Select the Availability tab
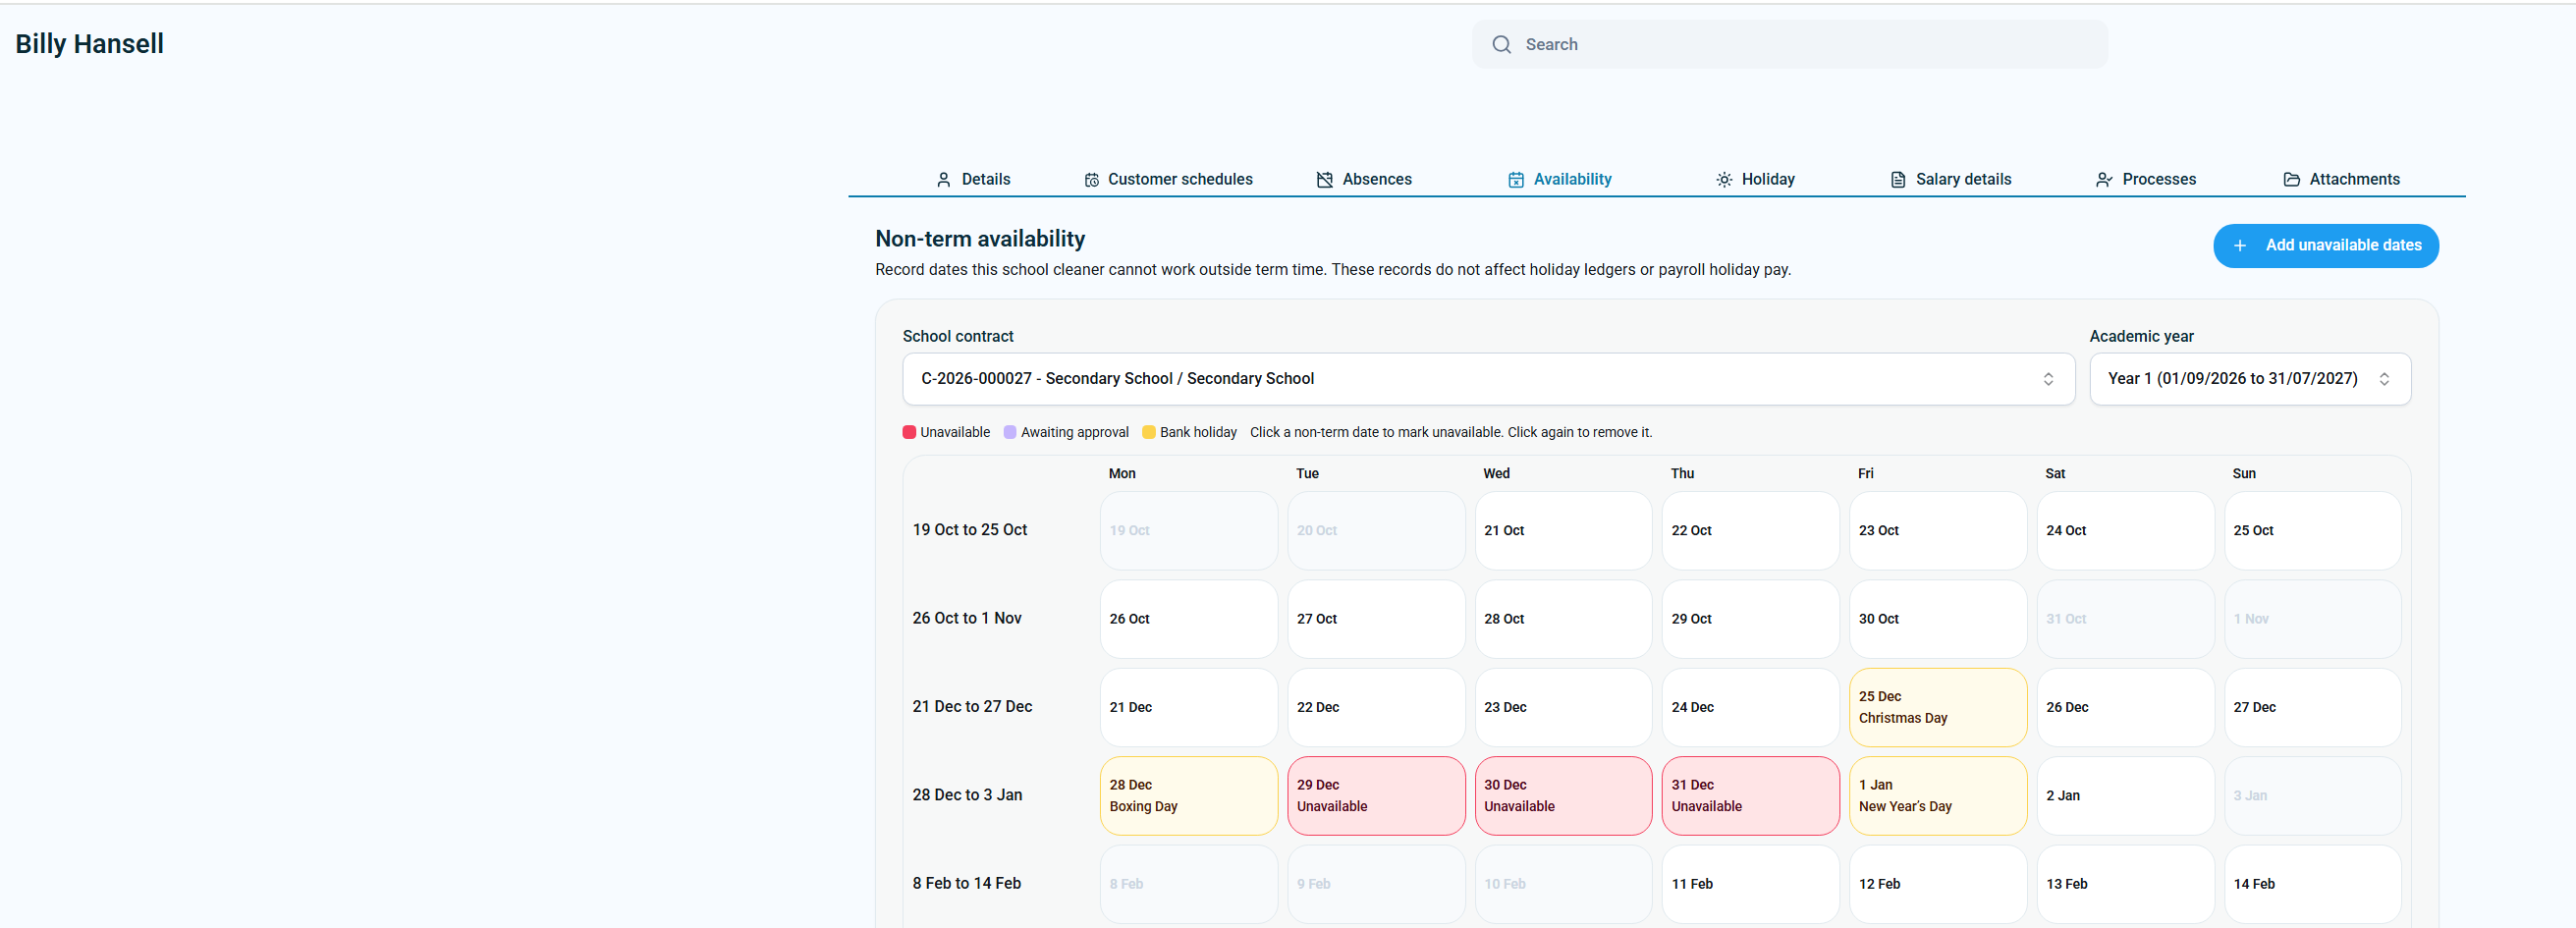 pyautogui.click(x=1560, y=180)
